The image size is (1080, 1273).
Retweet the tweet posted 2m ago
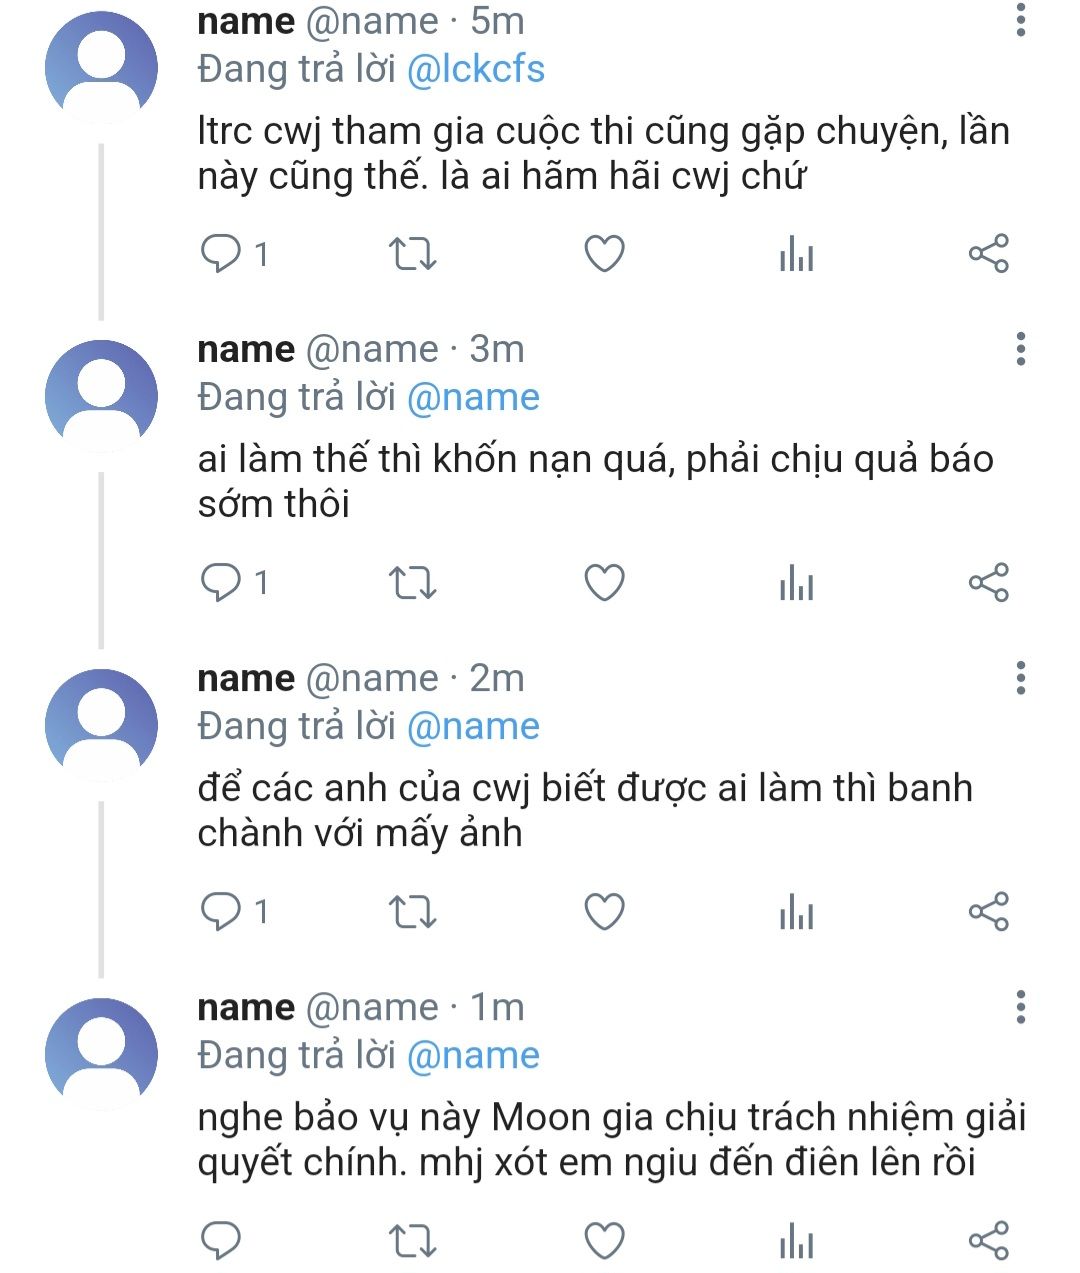[411, 911]
